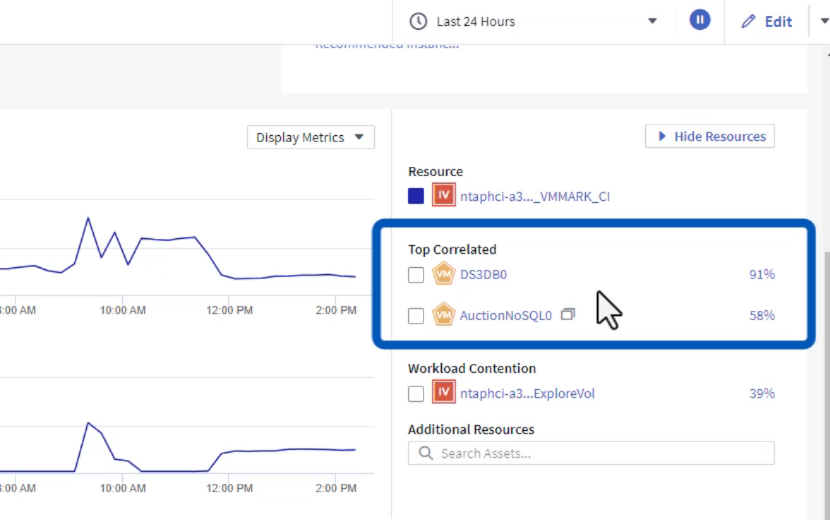Open the ntaphci VMMARK_CI resource link
This screenshot has height=520, width=830.
534,196
